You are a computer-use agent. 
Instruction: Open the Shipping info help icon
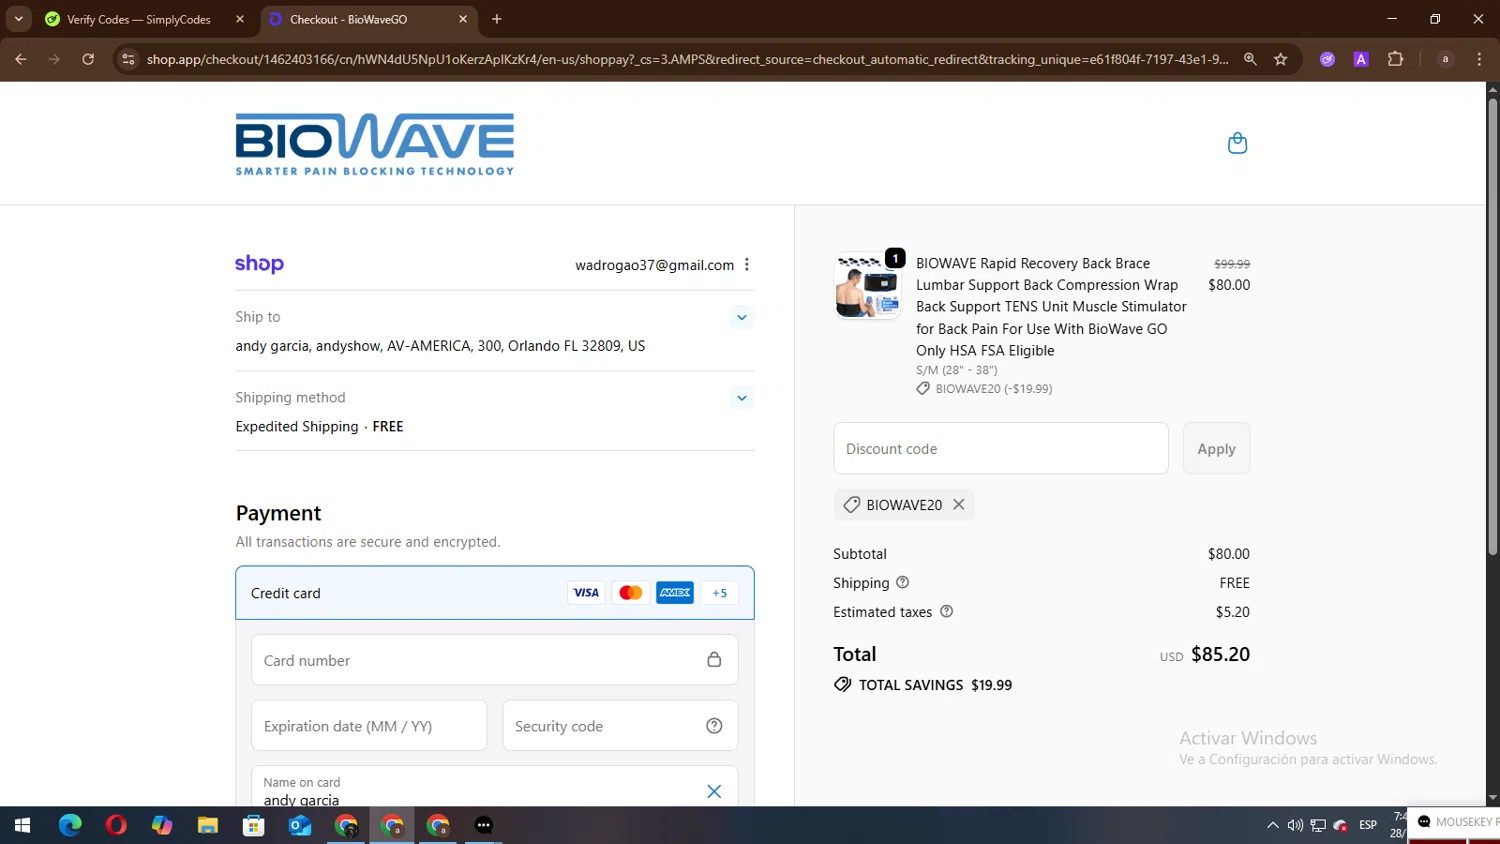(902, 582)
